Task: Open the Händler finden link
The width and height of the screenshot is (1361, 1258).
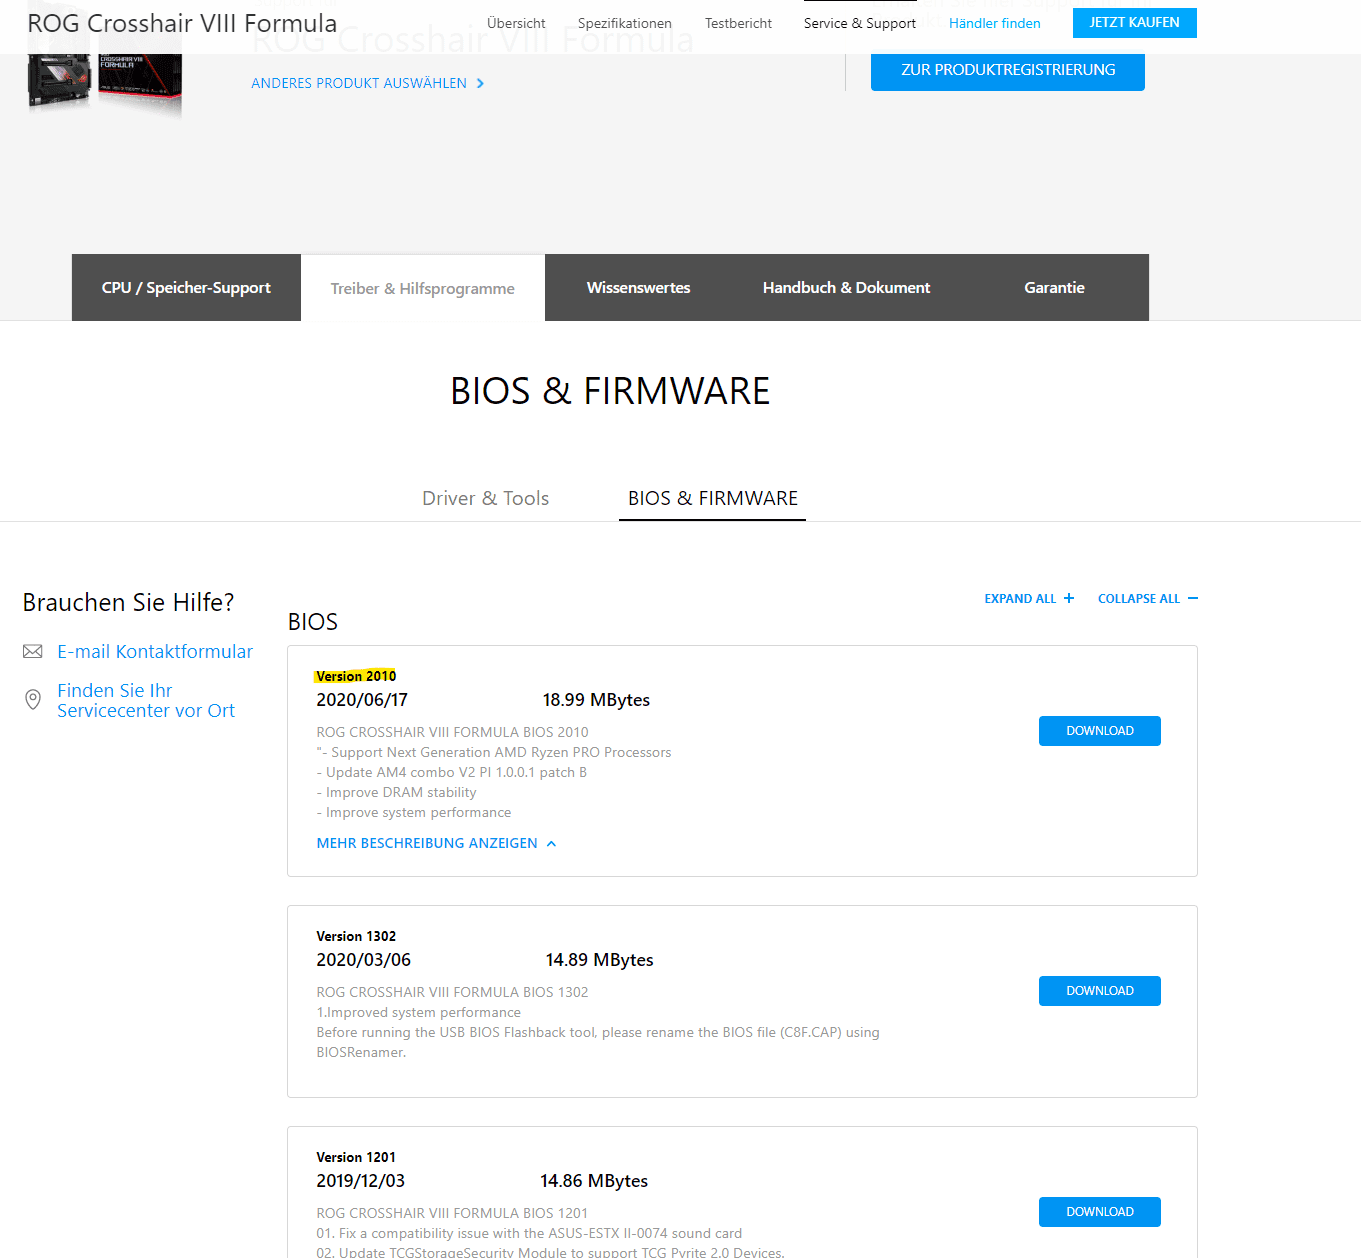Action: point(995,23)
